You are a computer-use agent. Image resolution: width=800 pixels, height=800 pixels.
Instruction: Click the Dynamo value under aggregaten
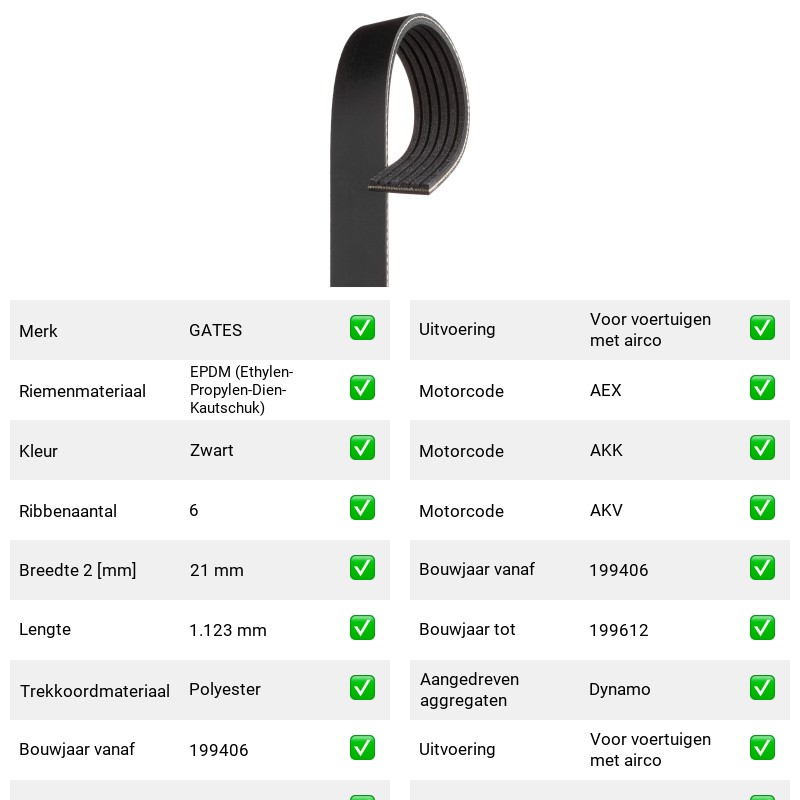[619, 689]
